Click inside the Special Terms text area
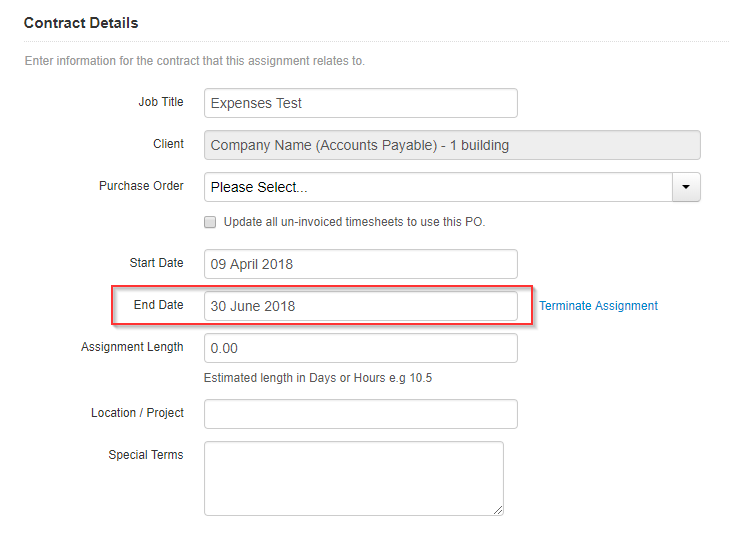 tap(353, 479)
